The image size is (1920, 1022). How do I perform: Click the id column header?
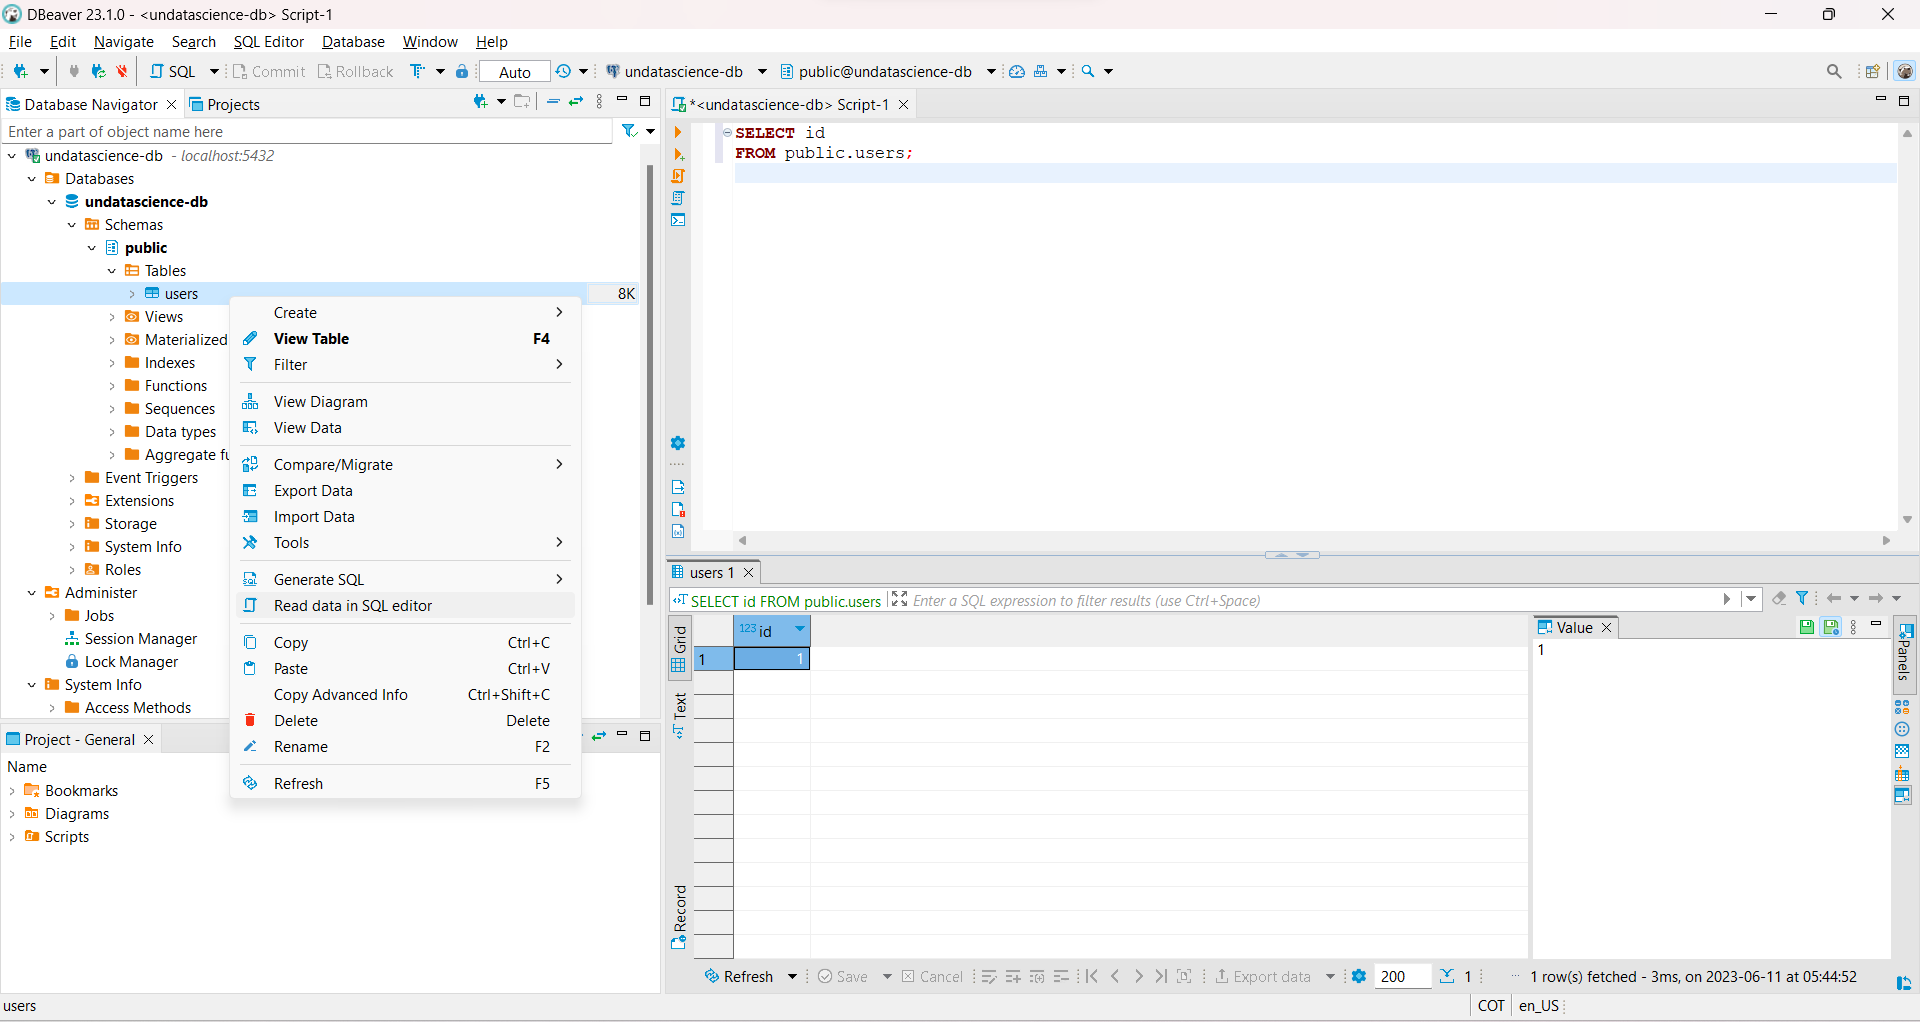coord(772,631)
